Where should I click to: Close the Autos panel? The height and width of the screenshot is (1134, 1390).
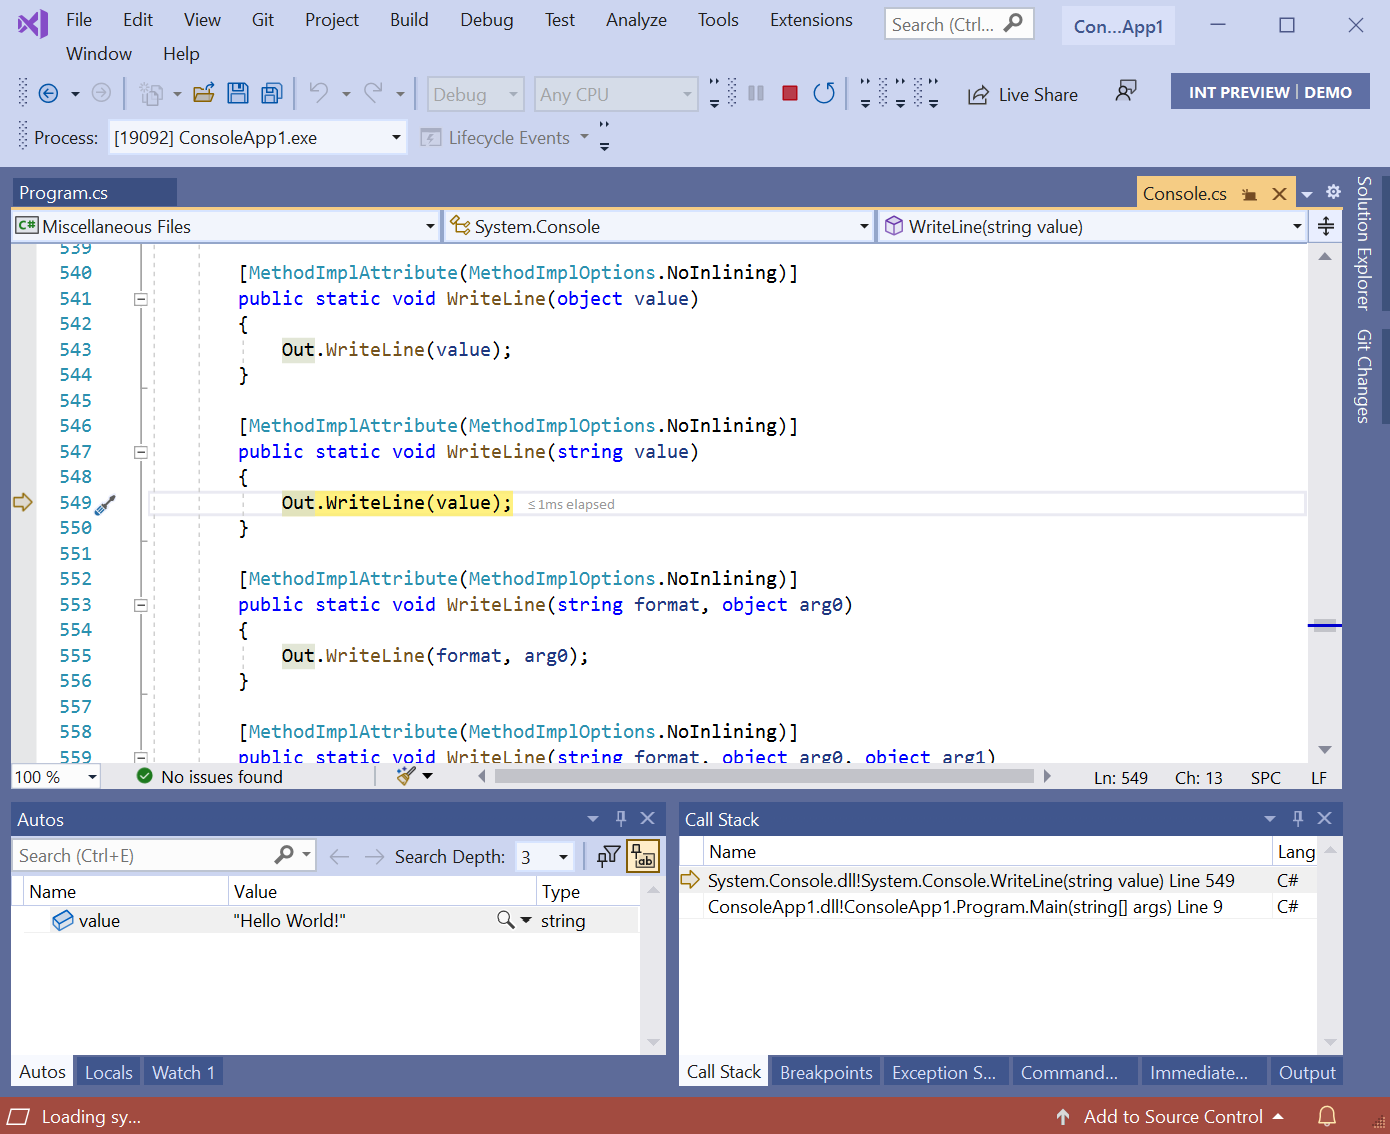[x=648, y=818]
